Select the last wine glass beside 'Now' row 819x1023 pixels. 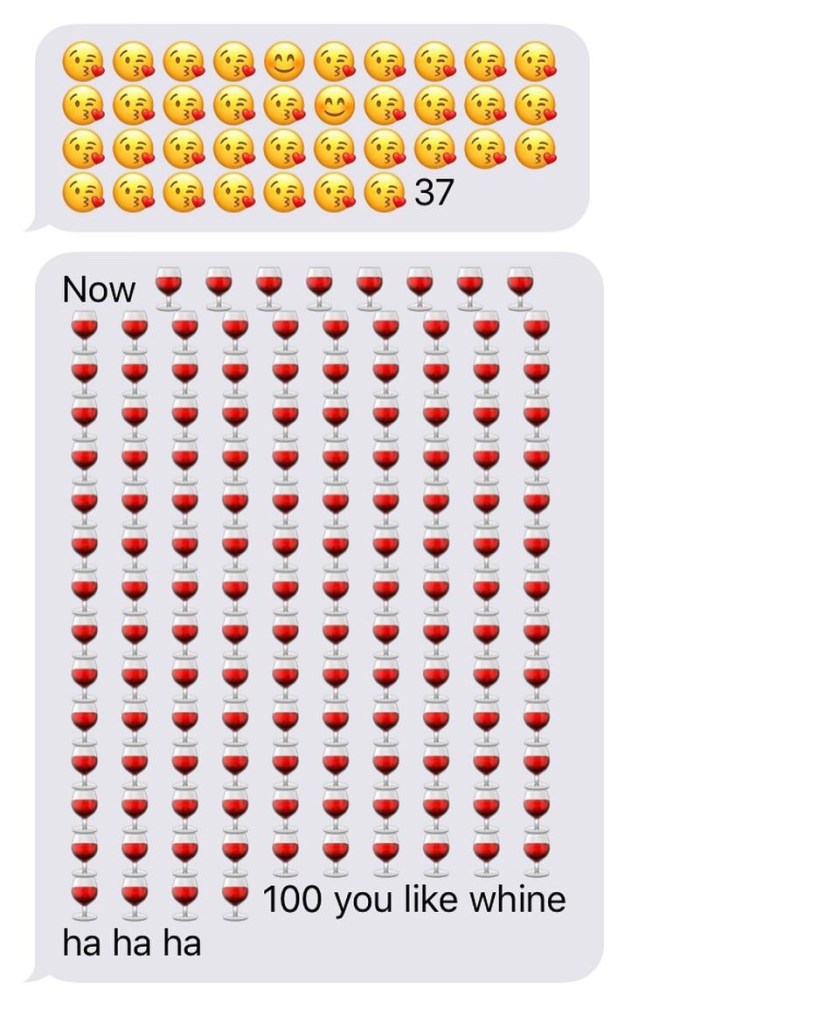520,288
